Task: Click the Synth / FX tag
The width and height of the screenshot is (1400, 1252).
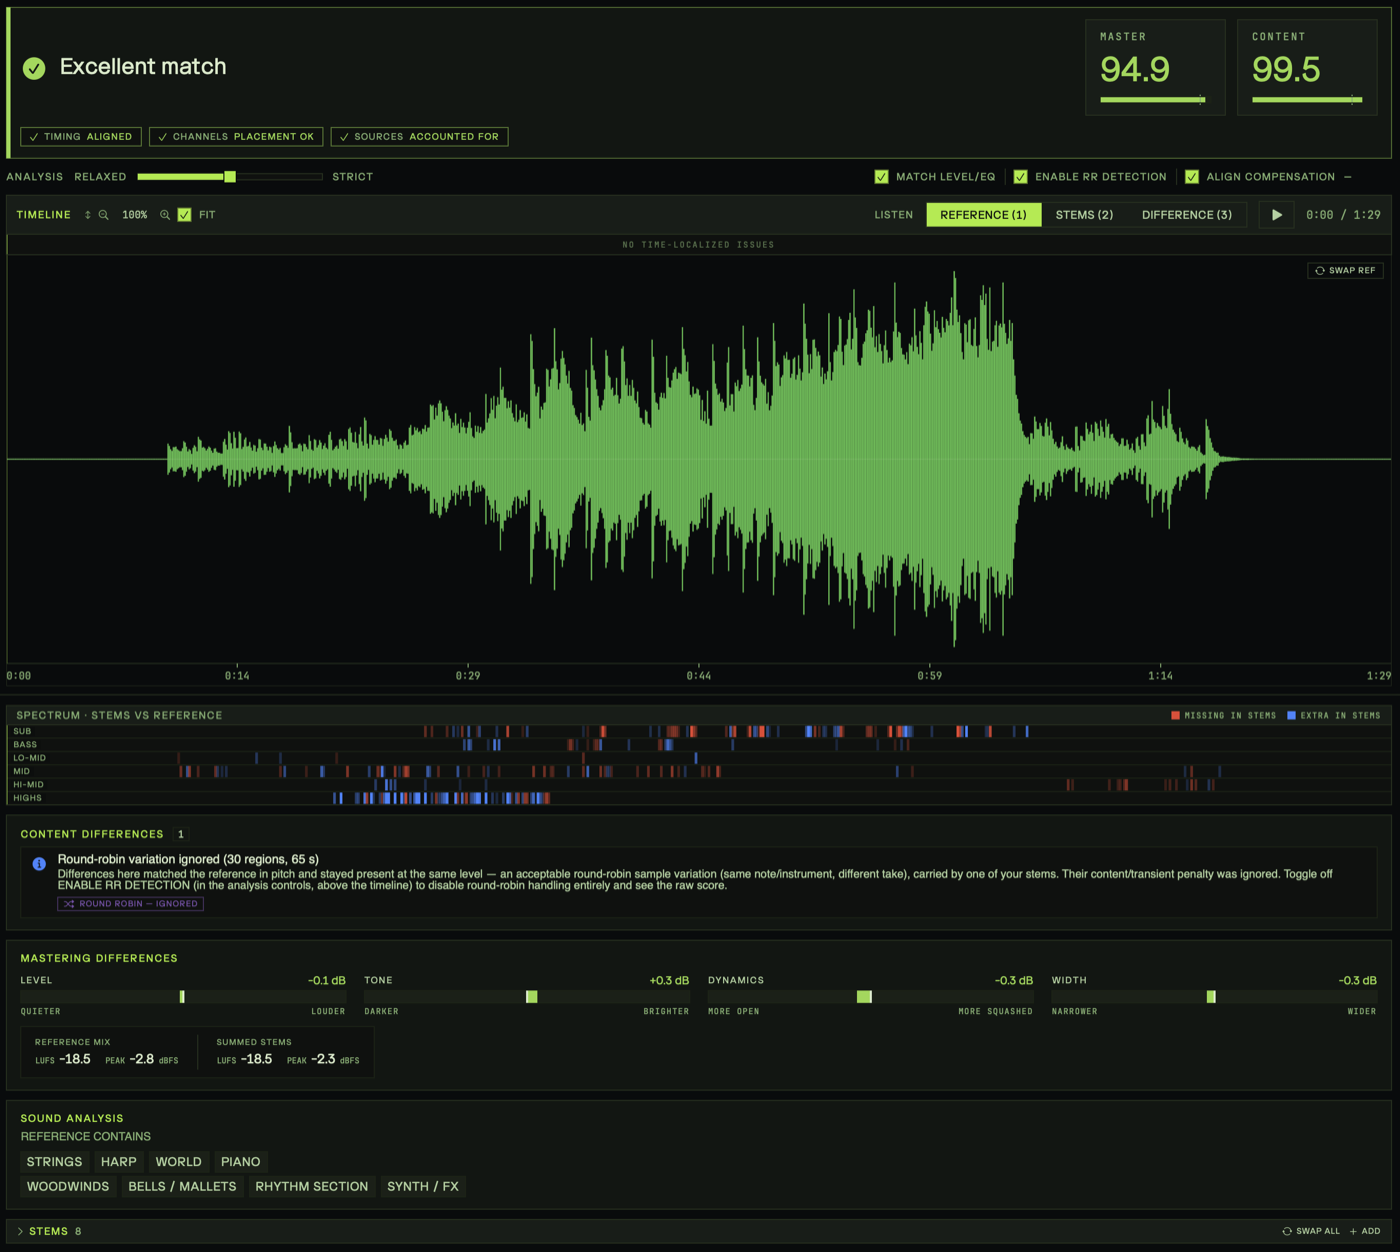Action: 423,1187
